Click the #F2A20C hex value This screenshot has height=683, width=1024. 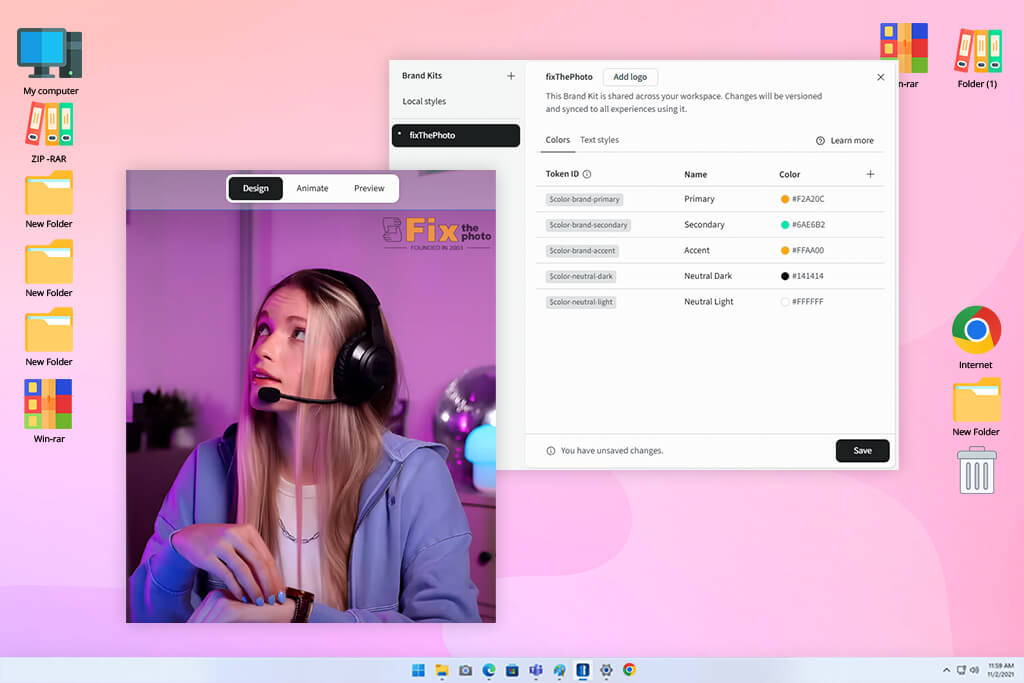click(x=808, y=199)
